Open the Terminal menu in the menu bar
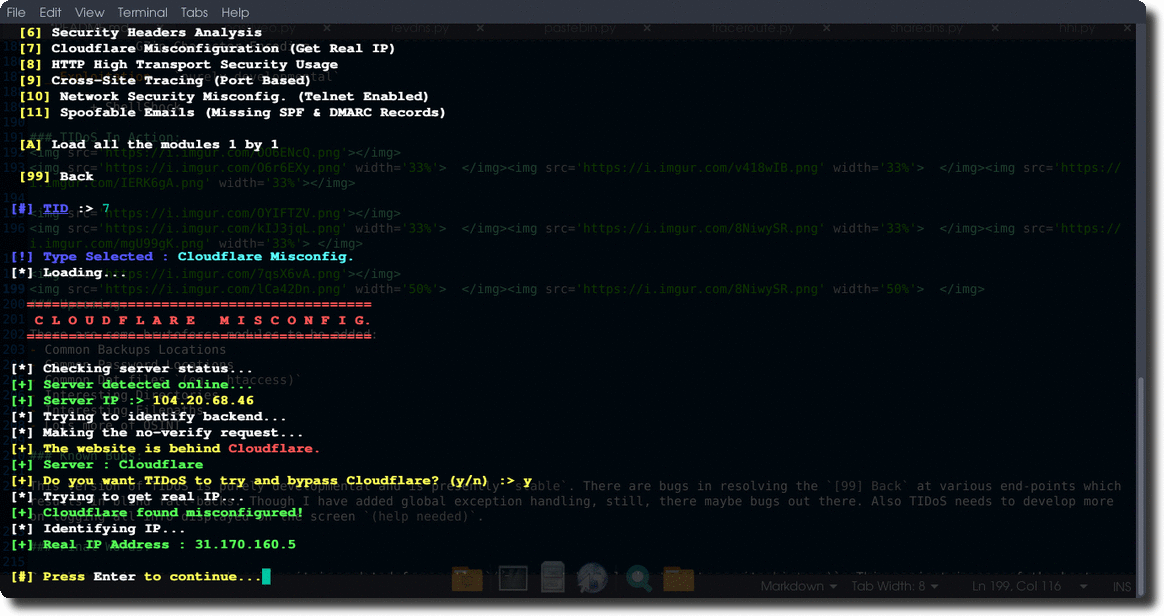Screen dimensions: 1164x616 coord(142,12)
